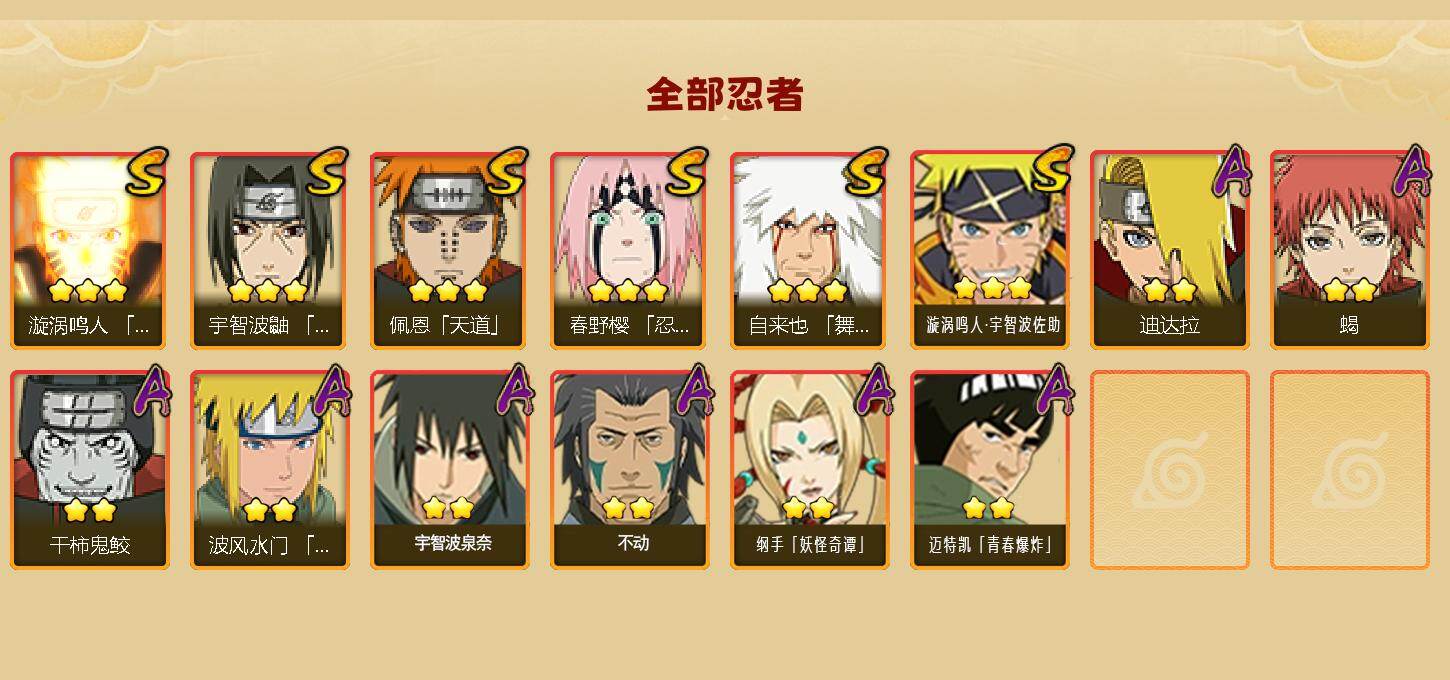
Task: Pick the 迈特凯「青春爆炸」 ninja card
Action: click(x=989, y=470)
